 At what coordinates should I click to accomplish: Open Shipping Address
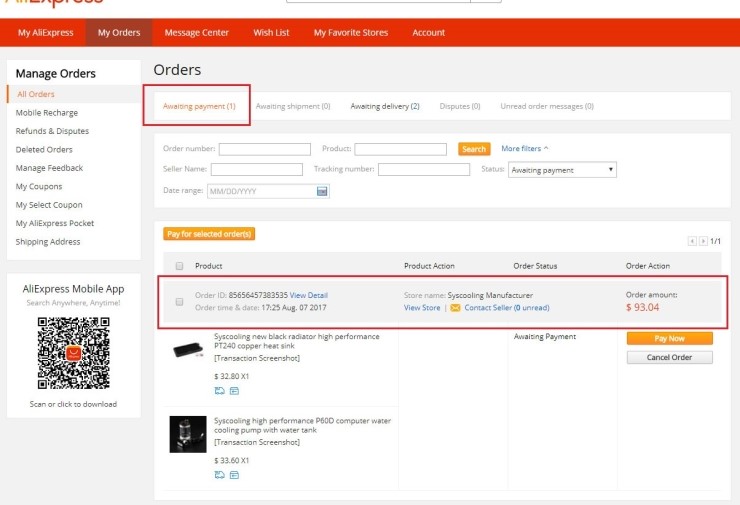[x=48, y=242]
